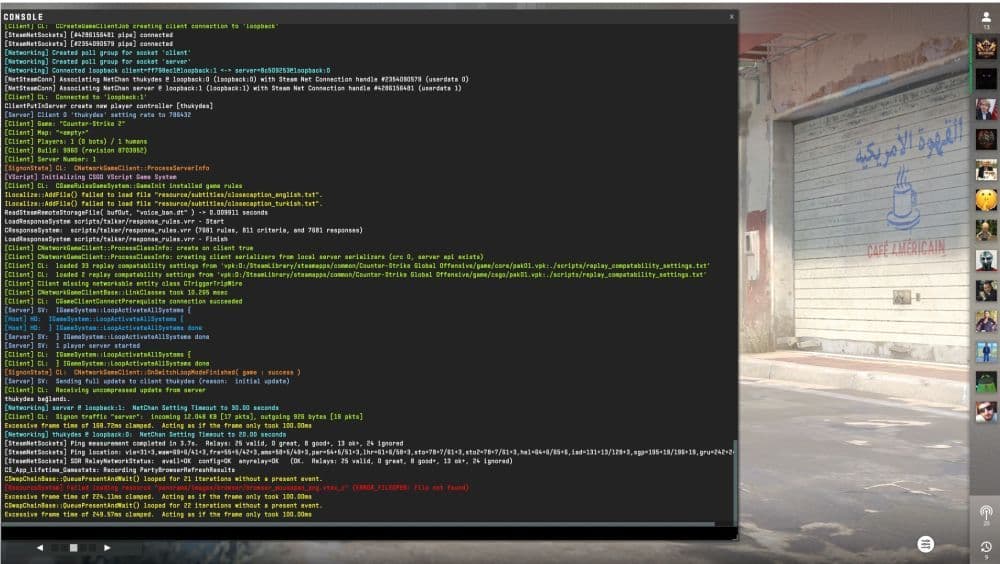
Task: Open the recent teammates clock icon
Action: click(x=986, y=548)
